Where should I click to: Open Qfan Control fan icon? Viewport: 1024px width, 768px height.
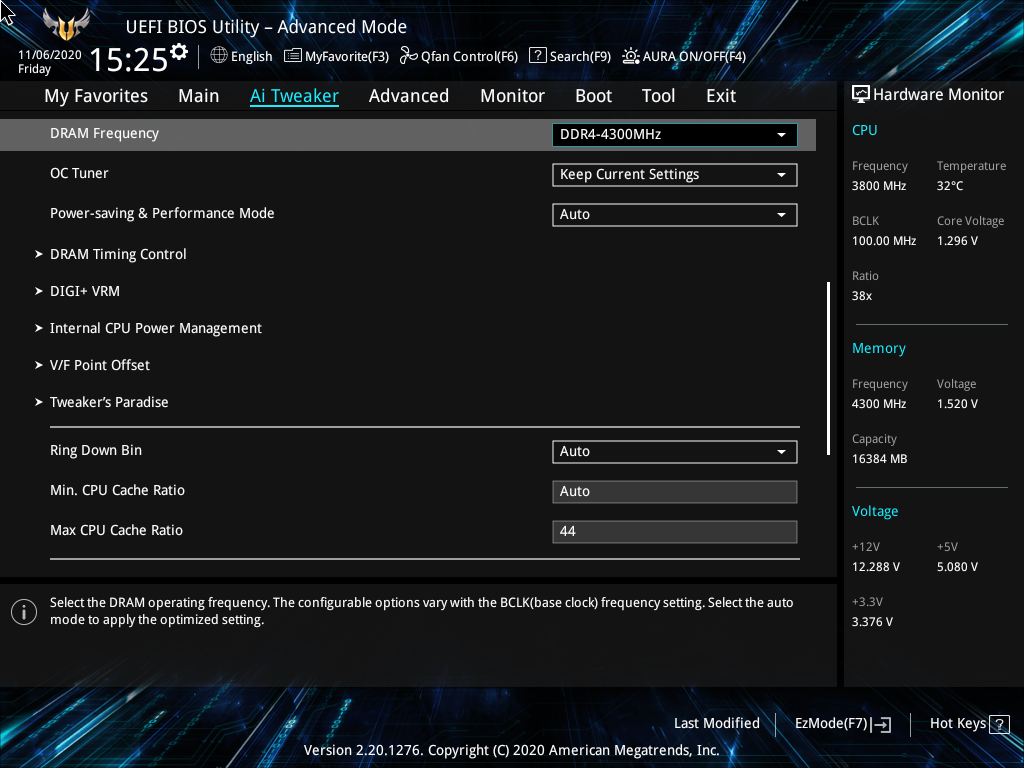(409, 56)
